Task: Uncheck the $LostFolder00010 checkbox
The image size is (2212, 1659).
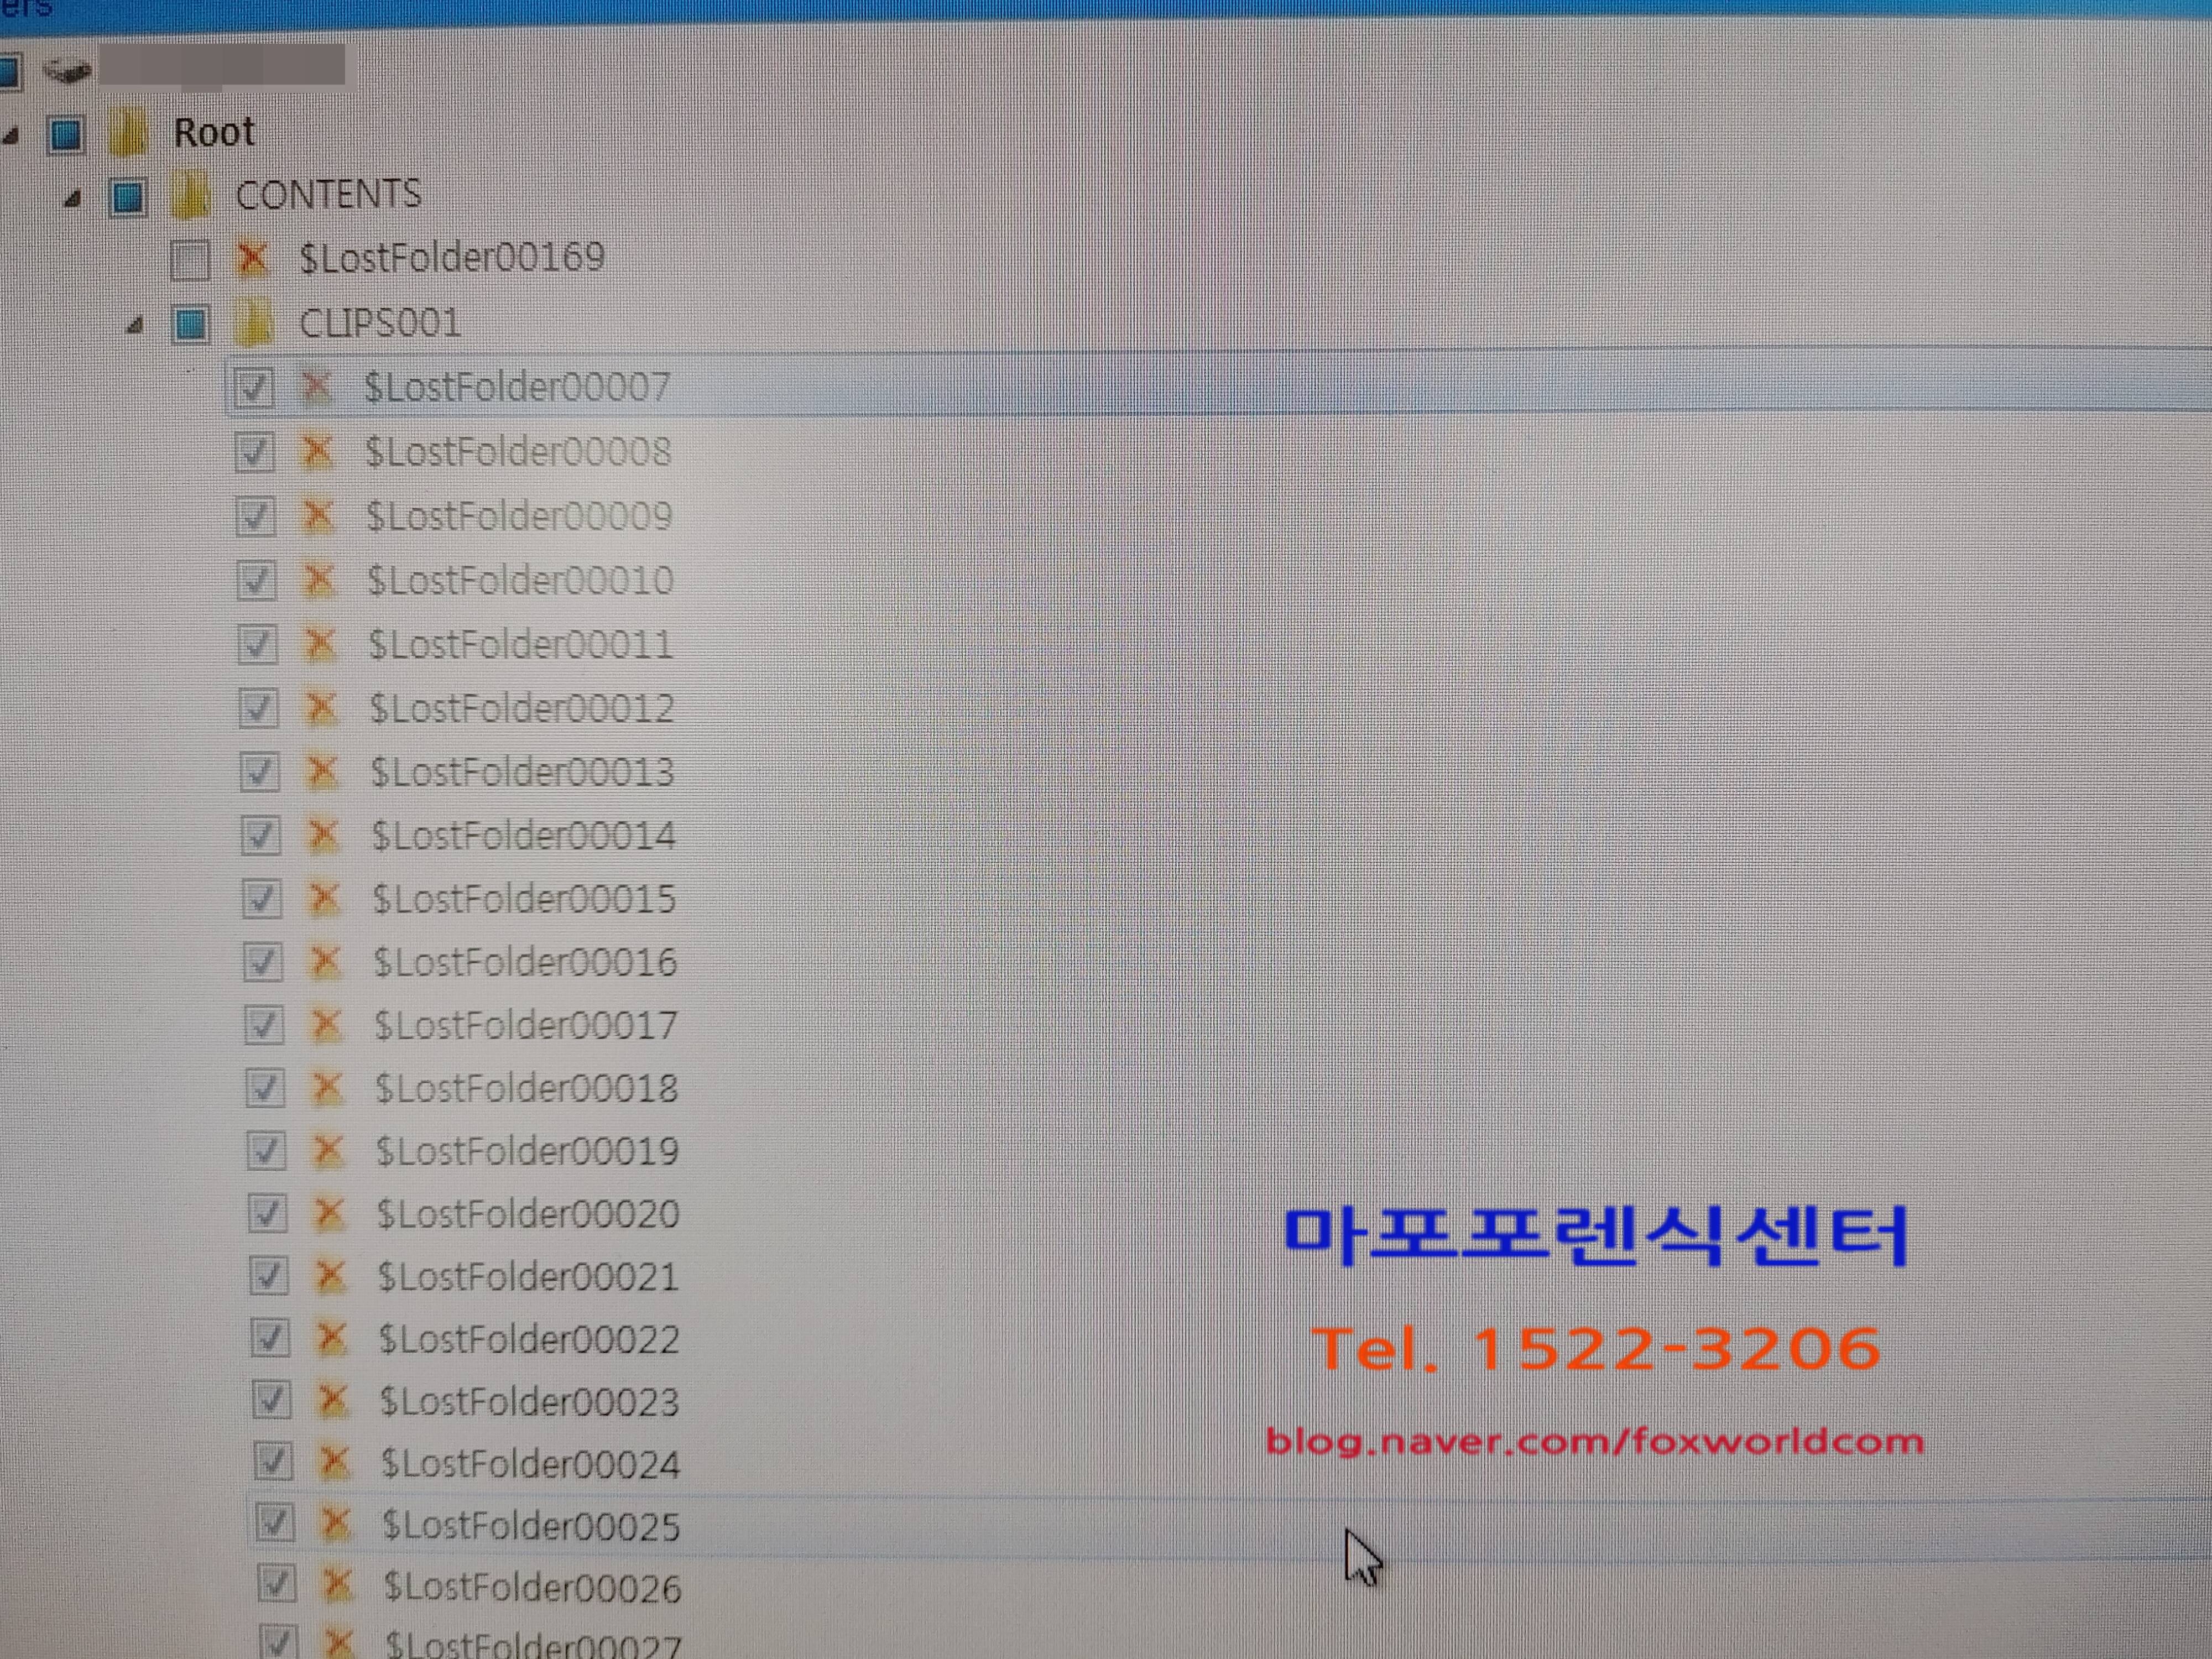Action: 256,581
